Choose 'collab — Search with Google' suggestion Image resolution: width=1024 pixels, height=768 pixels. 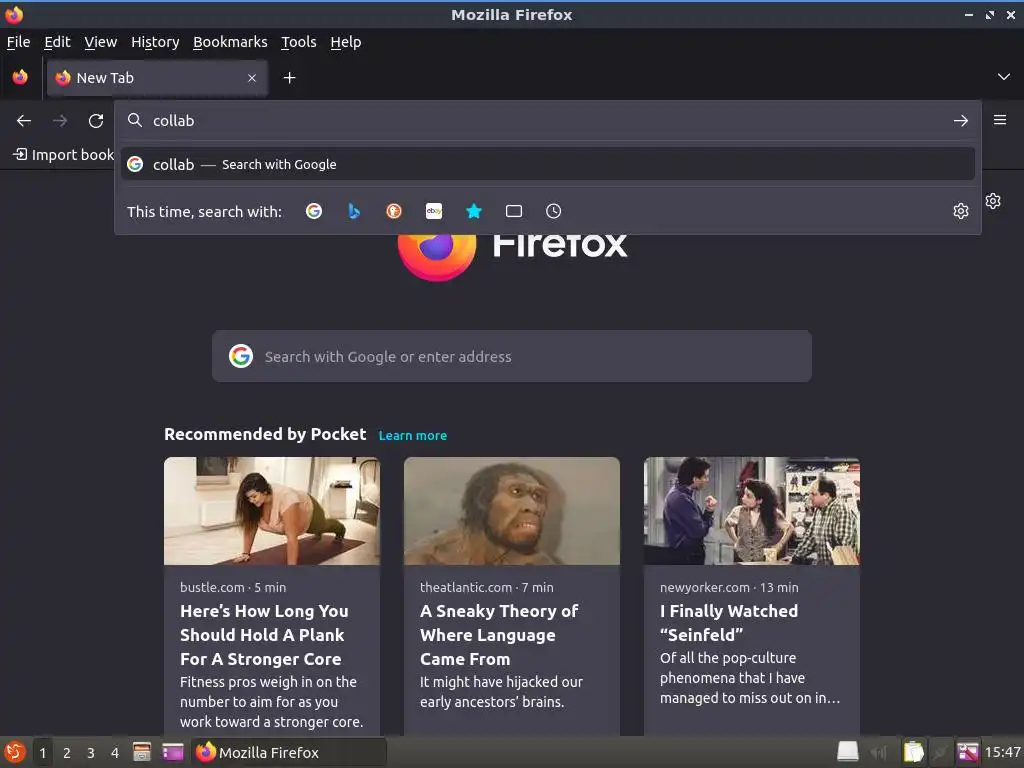coord(547,165)
